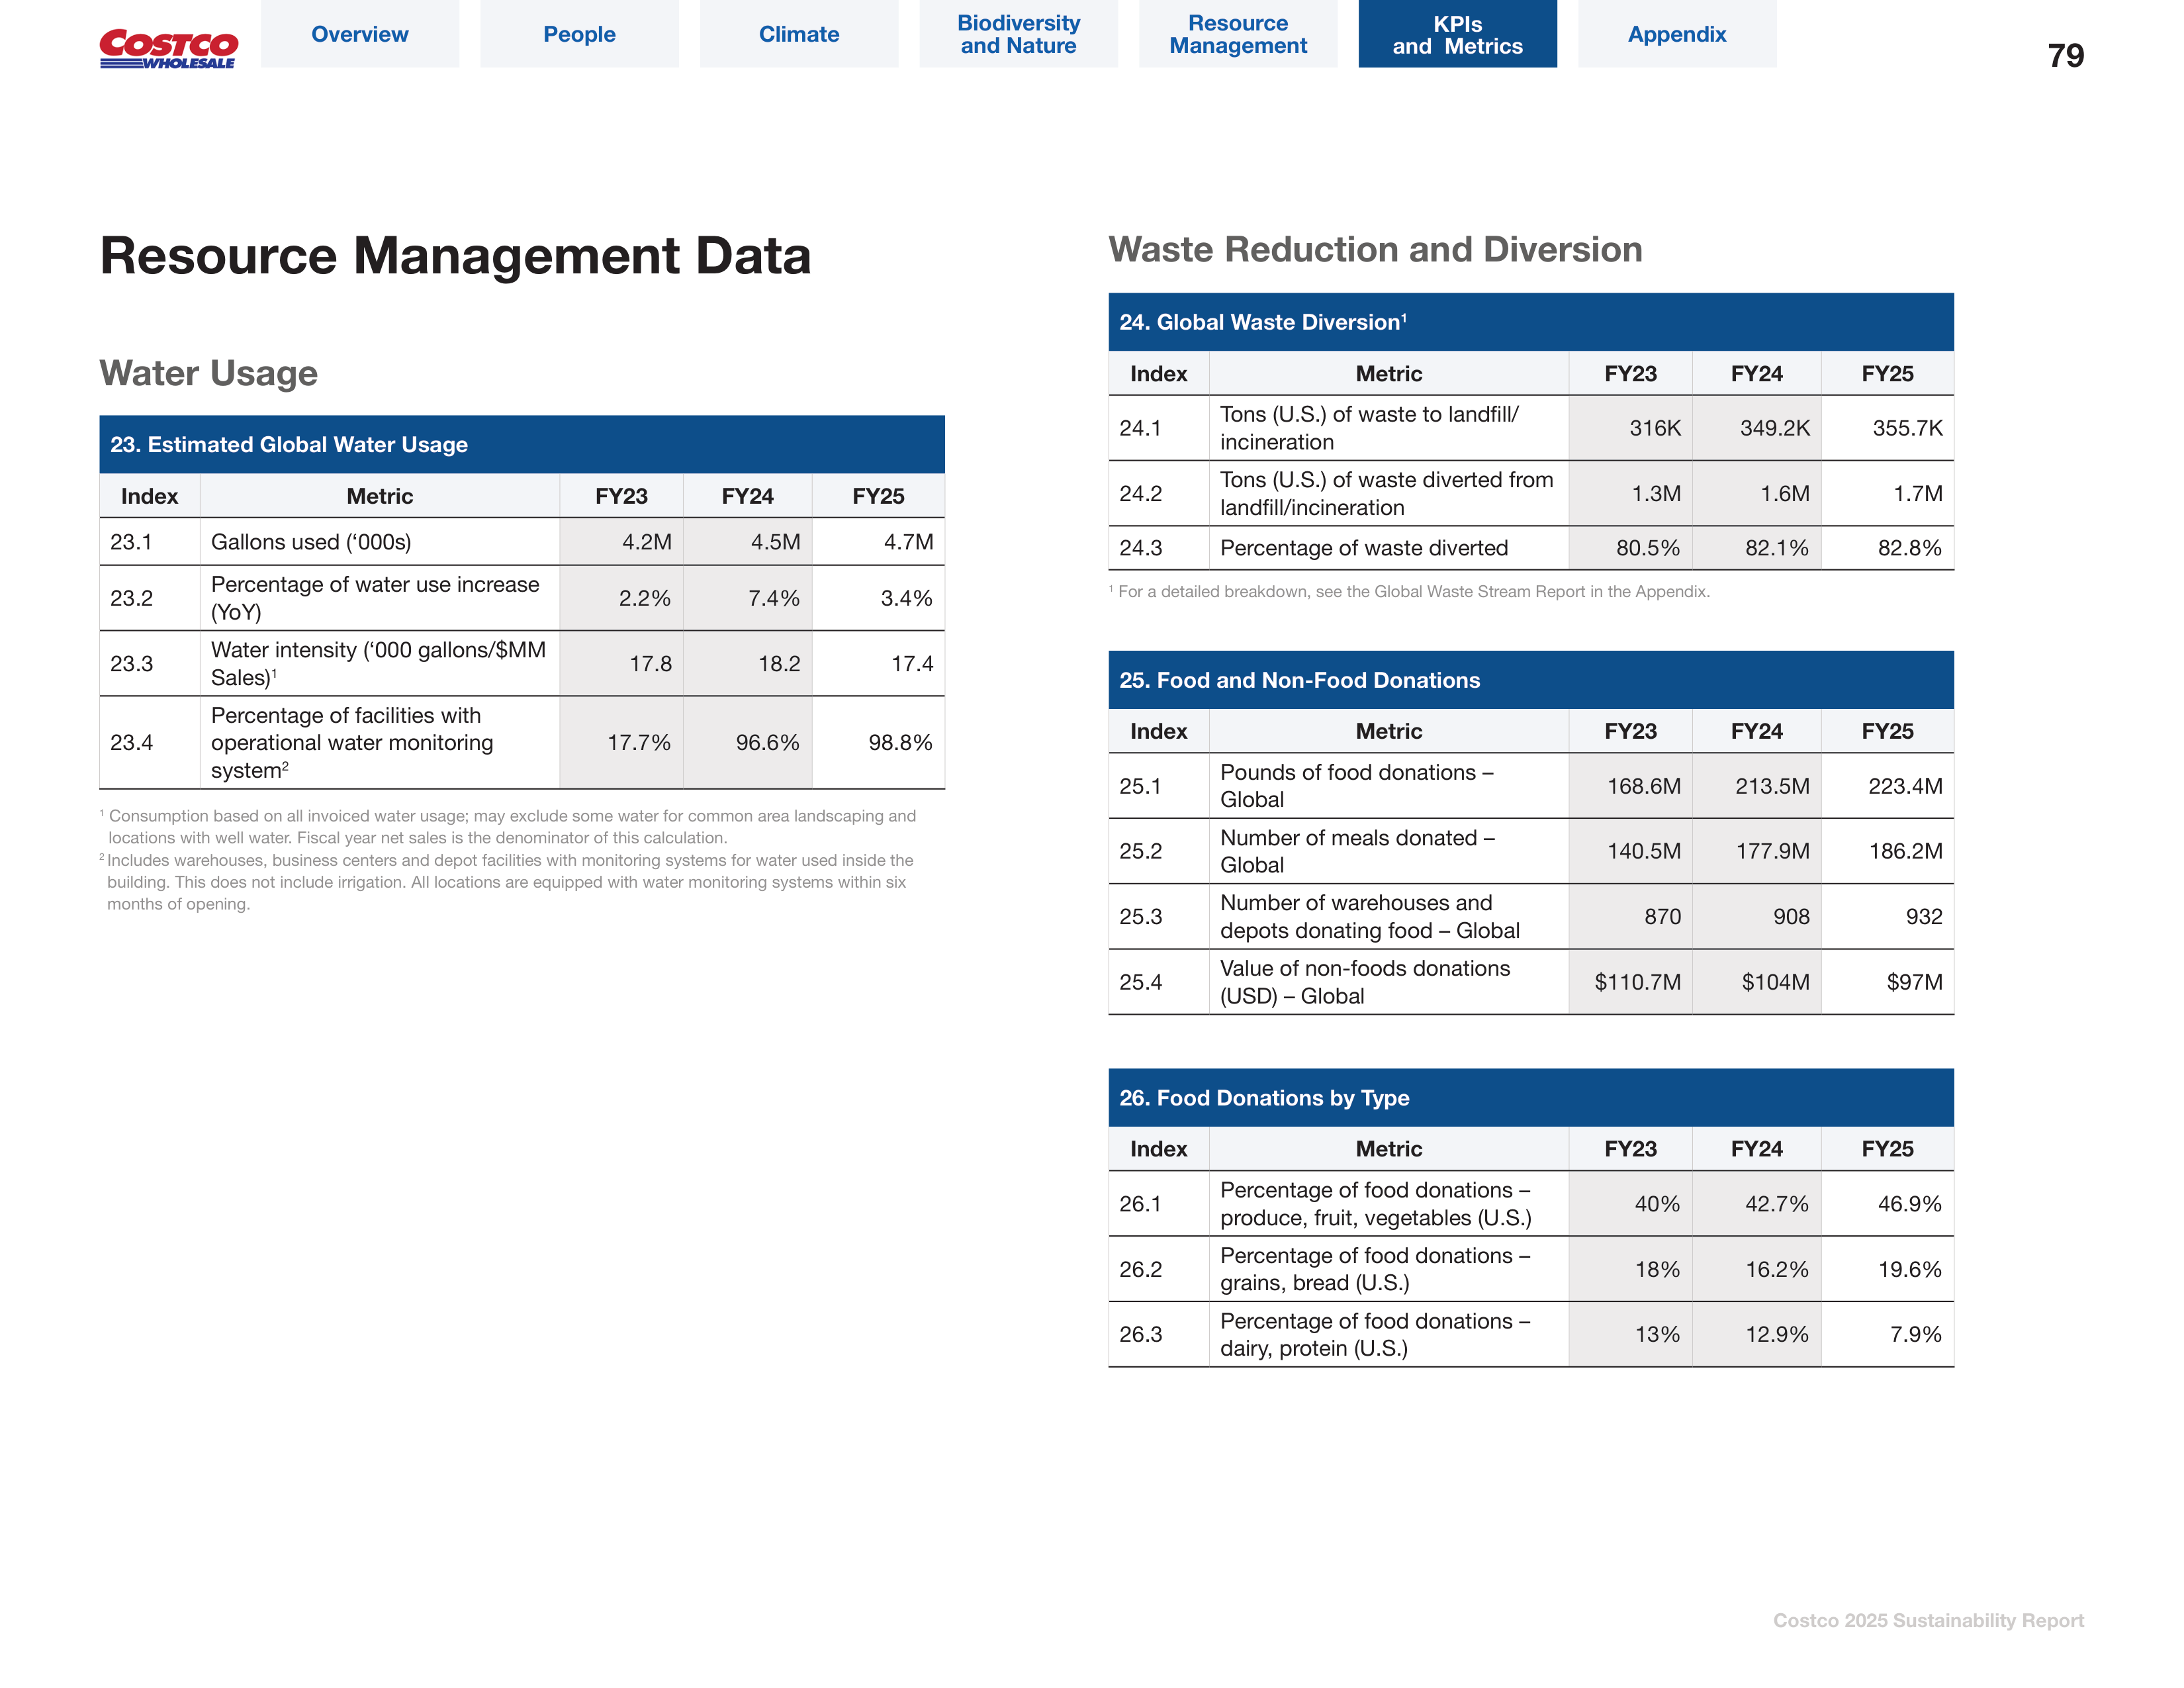This screenshot has width=2184, height=1688.
Task: Open the People tab
Action: click(579, 34)
